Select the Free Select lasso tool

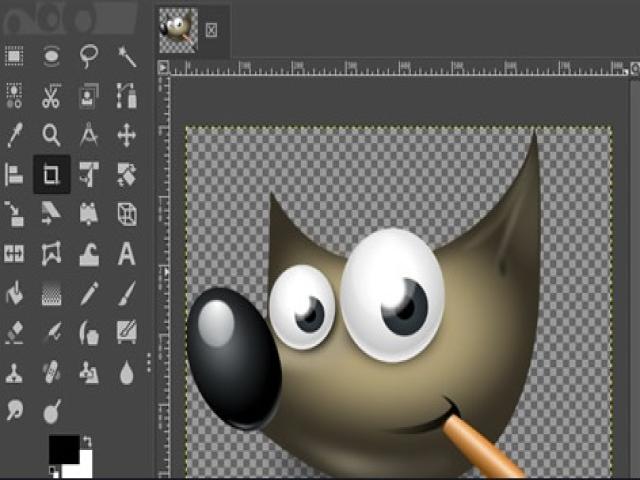point(89,56)
